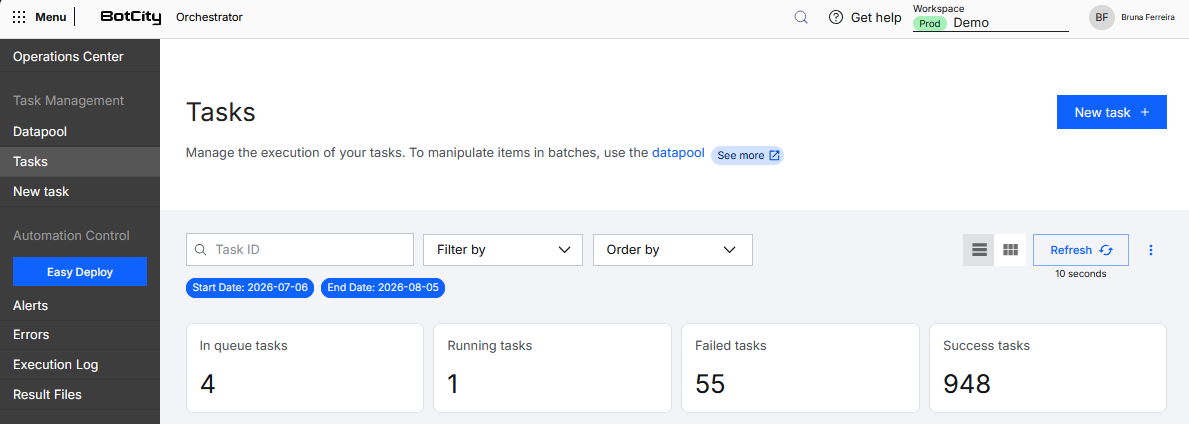Click the See more external link badge
Viewport: 1189px width, 424px height.
[x=748, y=155]
